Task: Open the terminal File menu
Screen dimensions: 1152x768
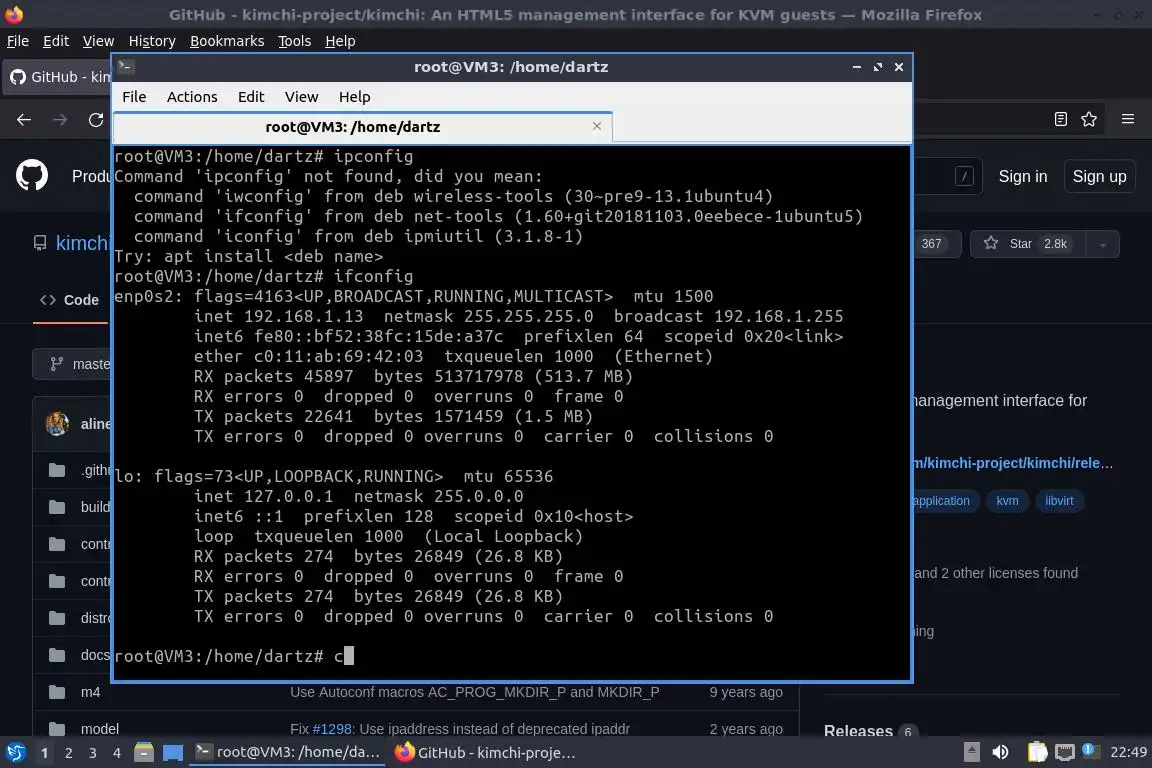Action: pyautogui.click(x=134, y=97)
